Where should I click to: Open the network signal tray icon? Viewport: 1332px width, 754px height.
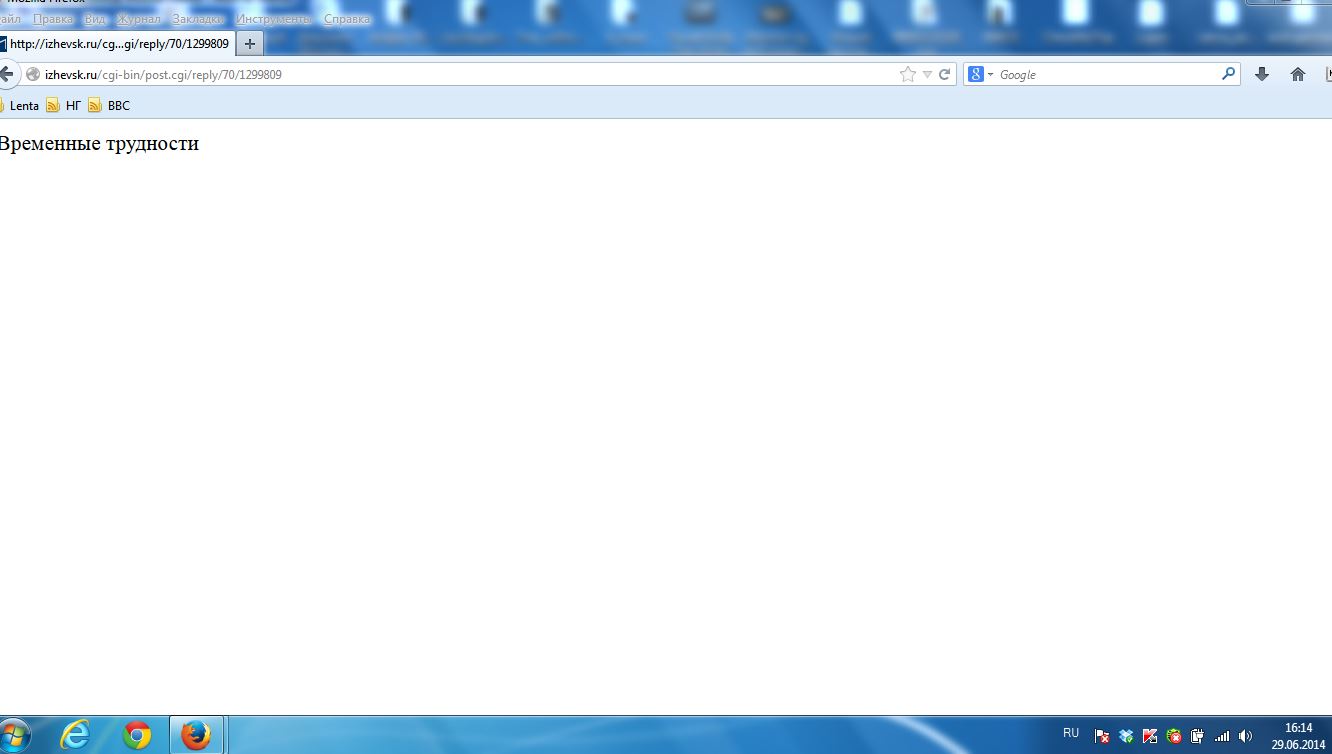(1221, 736)
